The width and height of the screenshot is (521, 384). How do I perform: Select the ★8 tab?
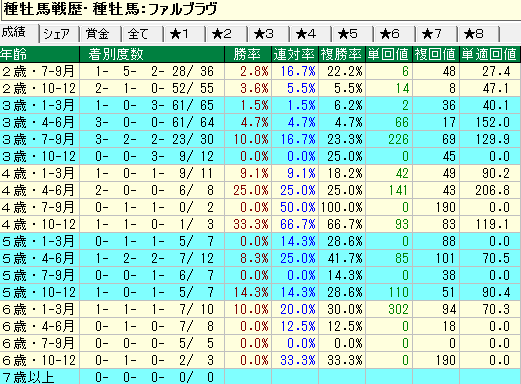pos(478,34)
